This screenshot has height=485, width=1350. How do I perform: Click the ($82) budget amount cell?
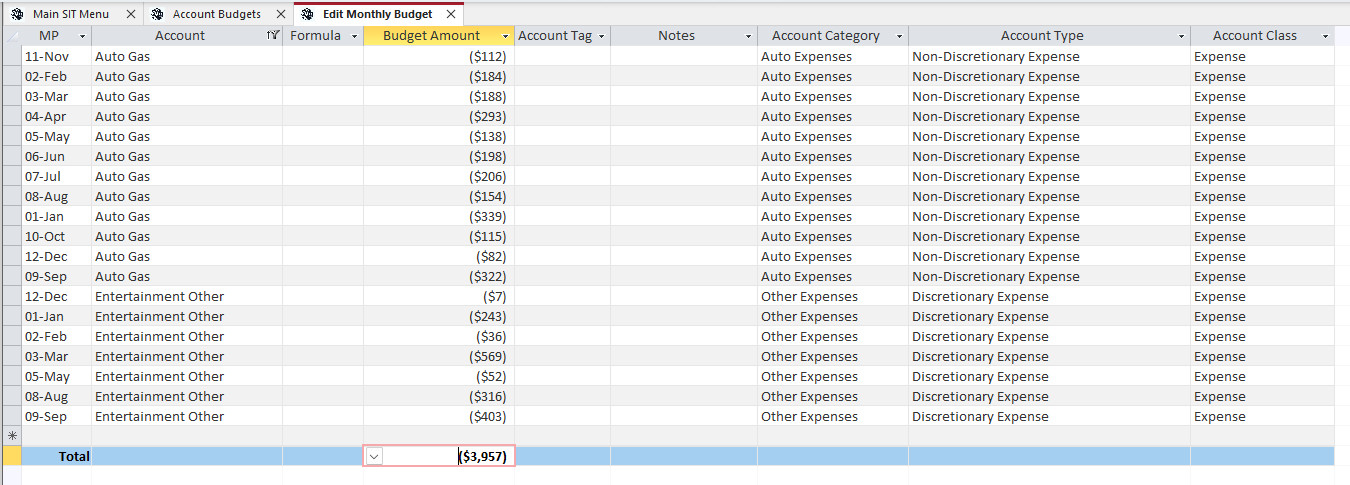[439, 256]
